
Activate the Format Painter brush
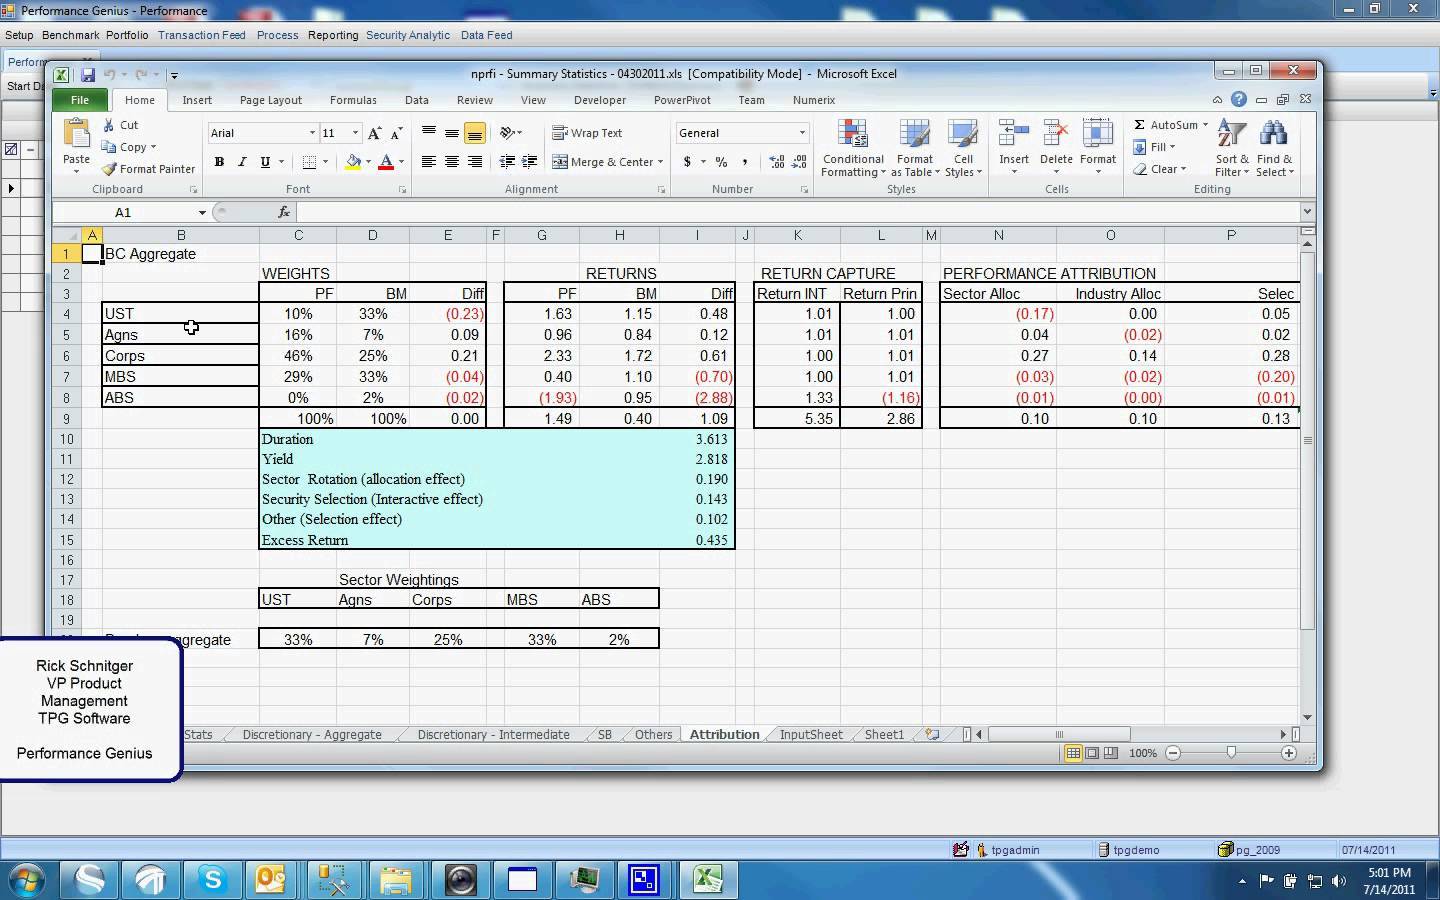point(110,169)
